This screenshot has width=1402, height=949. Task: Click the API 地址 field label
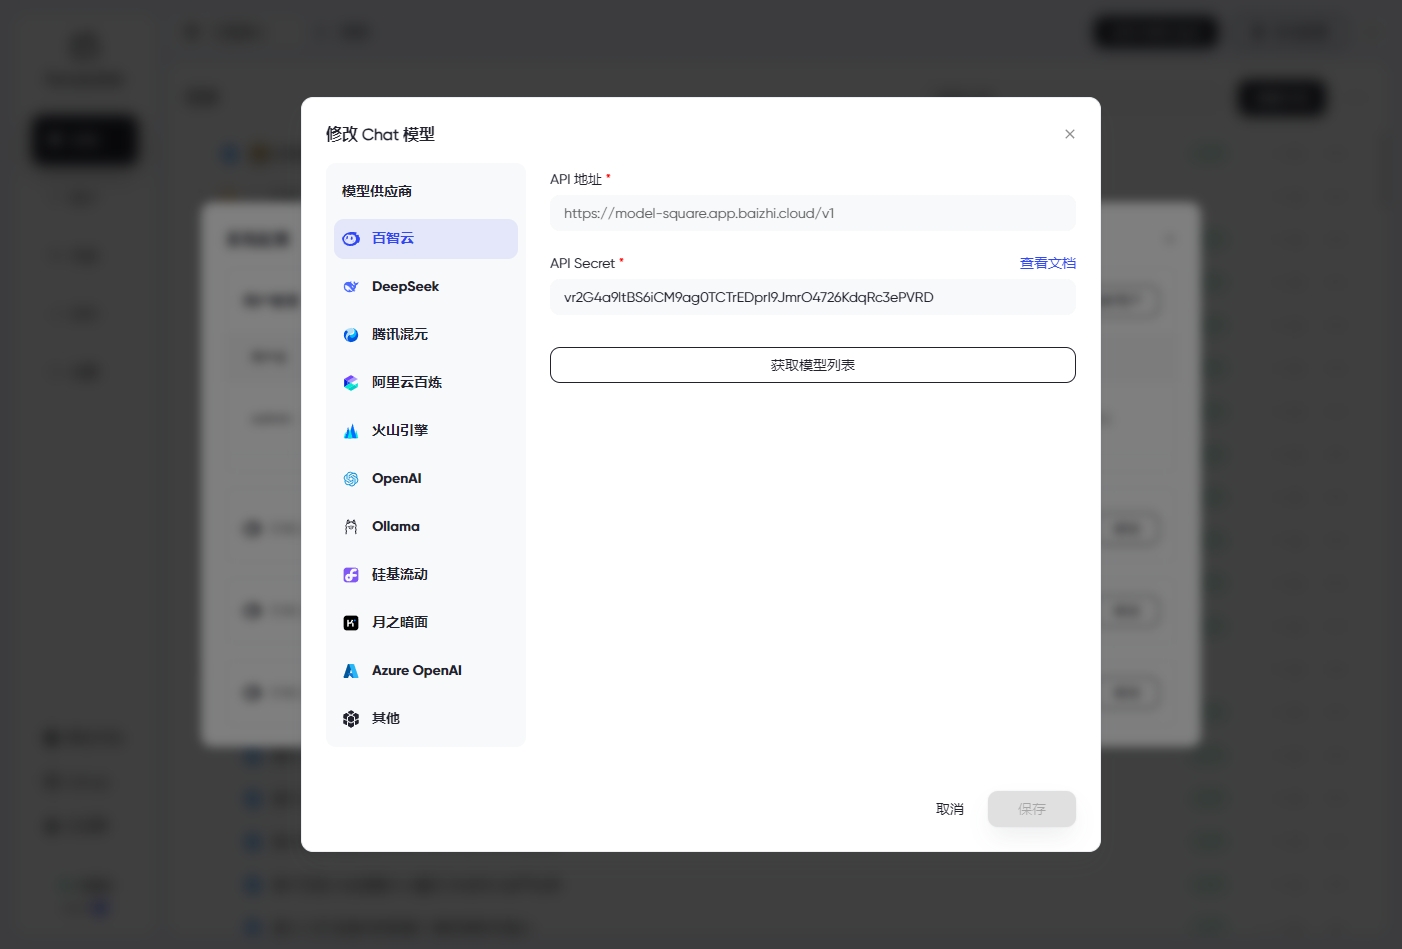tap(576, 179)
